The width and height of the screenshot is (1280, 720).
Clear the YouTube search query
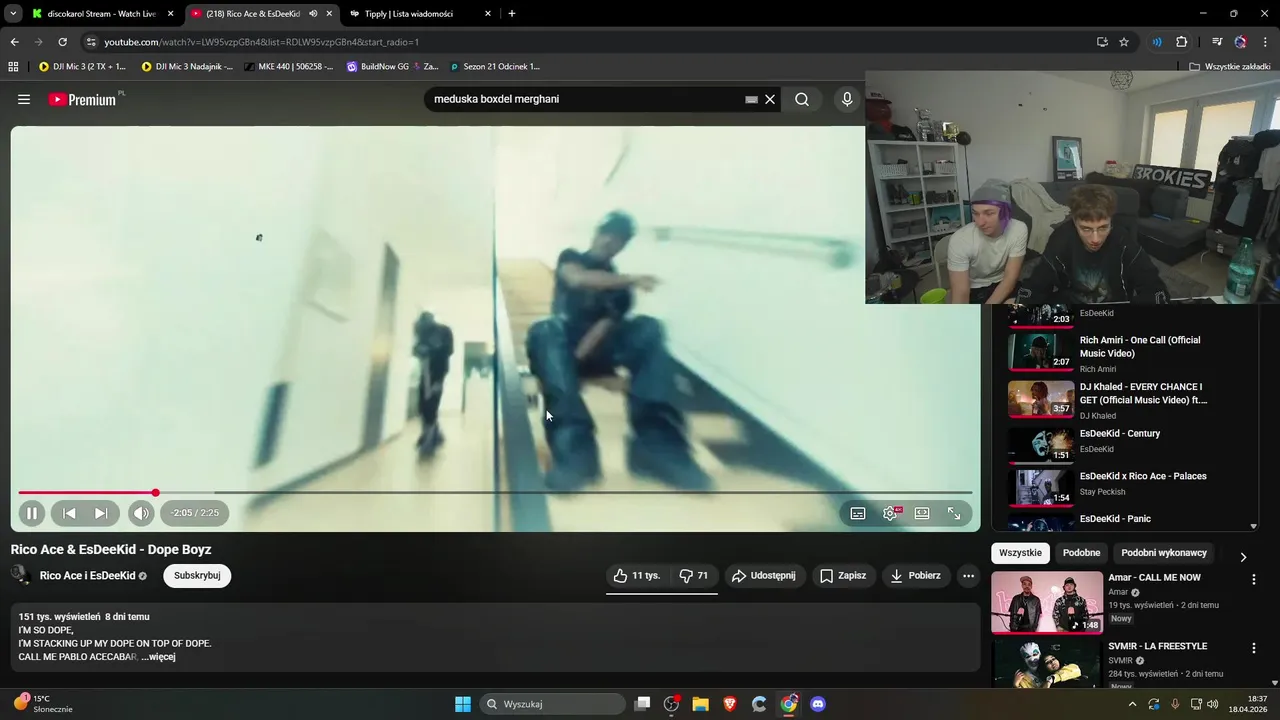(770, 100)
